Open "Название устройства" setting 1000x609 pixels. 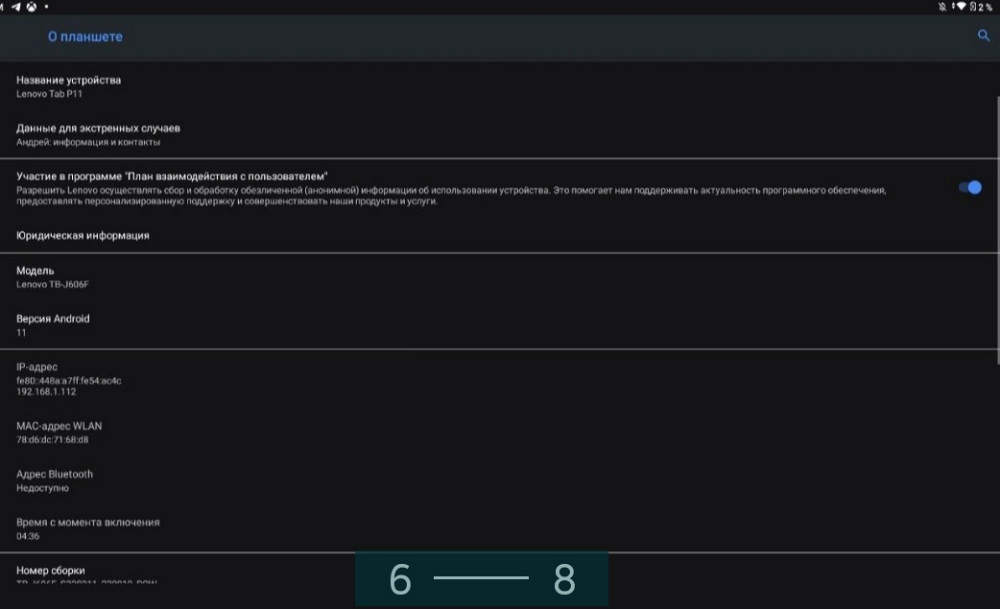(x=68, y=86)
